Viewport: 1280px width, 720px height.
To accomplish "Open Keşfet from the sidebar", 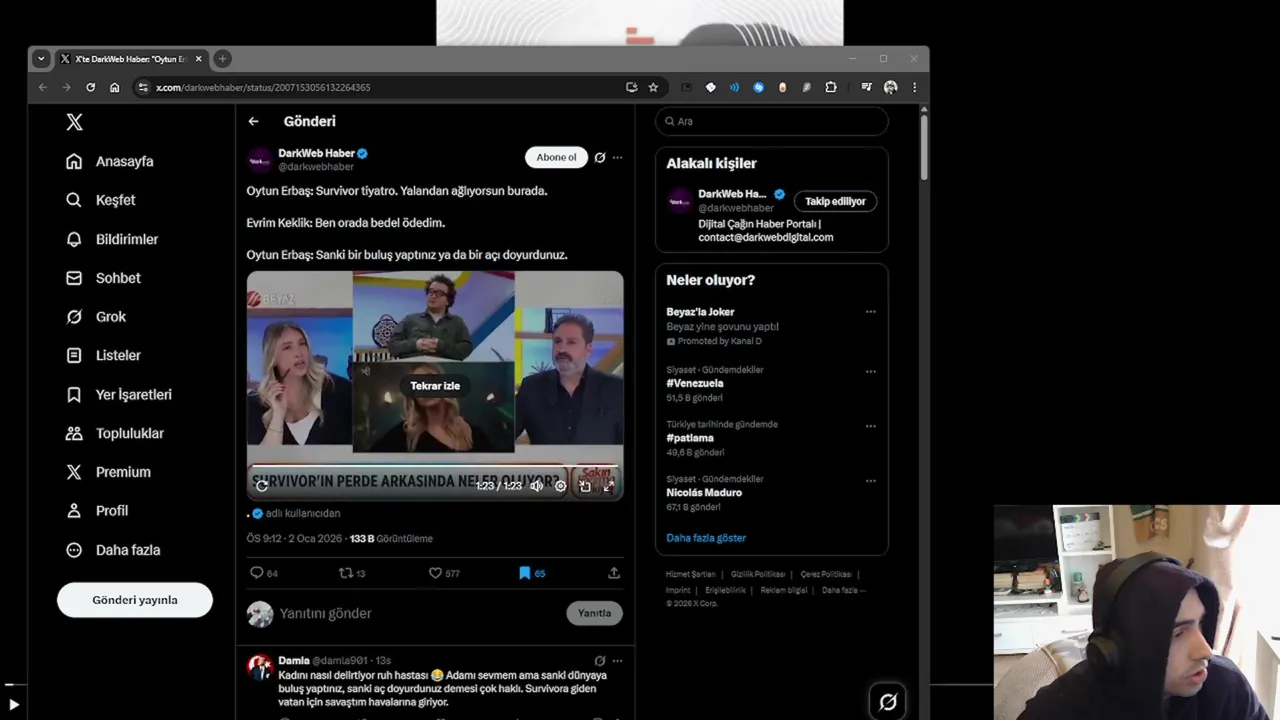I will pyautogui.click(x=101, y=200).
